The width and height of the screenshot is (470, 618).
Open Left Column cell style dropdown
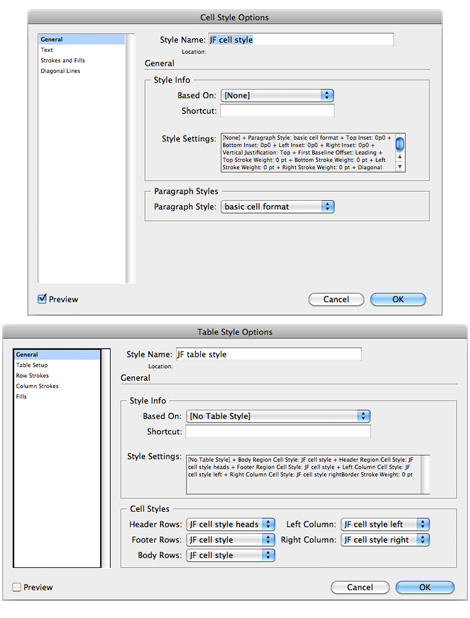(385, 524)
